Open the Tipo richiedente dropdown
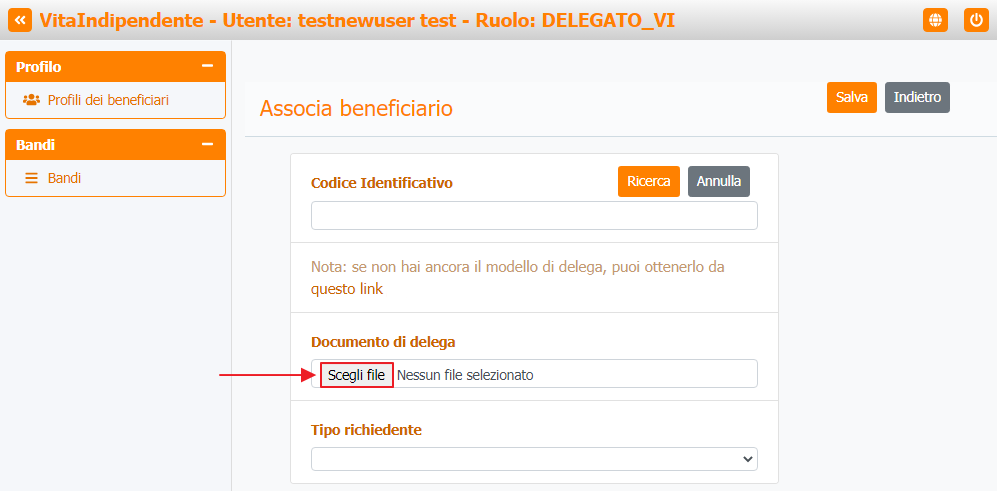The width and height of the screenshot is (997, 491). [534, 459]
